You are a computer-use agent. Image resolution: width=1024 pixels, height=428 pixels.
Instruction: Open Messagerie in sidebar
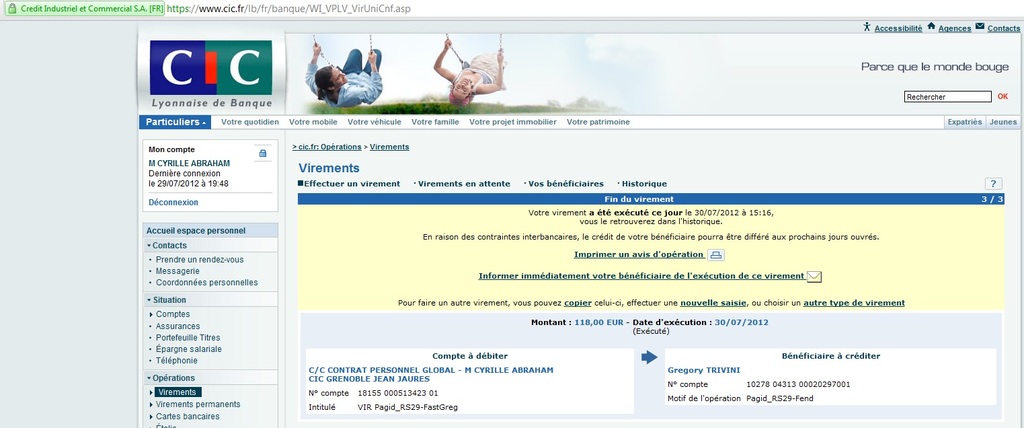pyautogui.click(x=178, y=271)
